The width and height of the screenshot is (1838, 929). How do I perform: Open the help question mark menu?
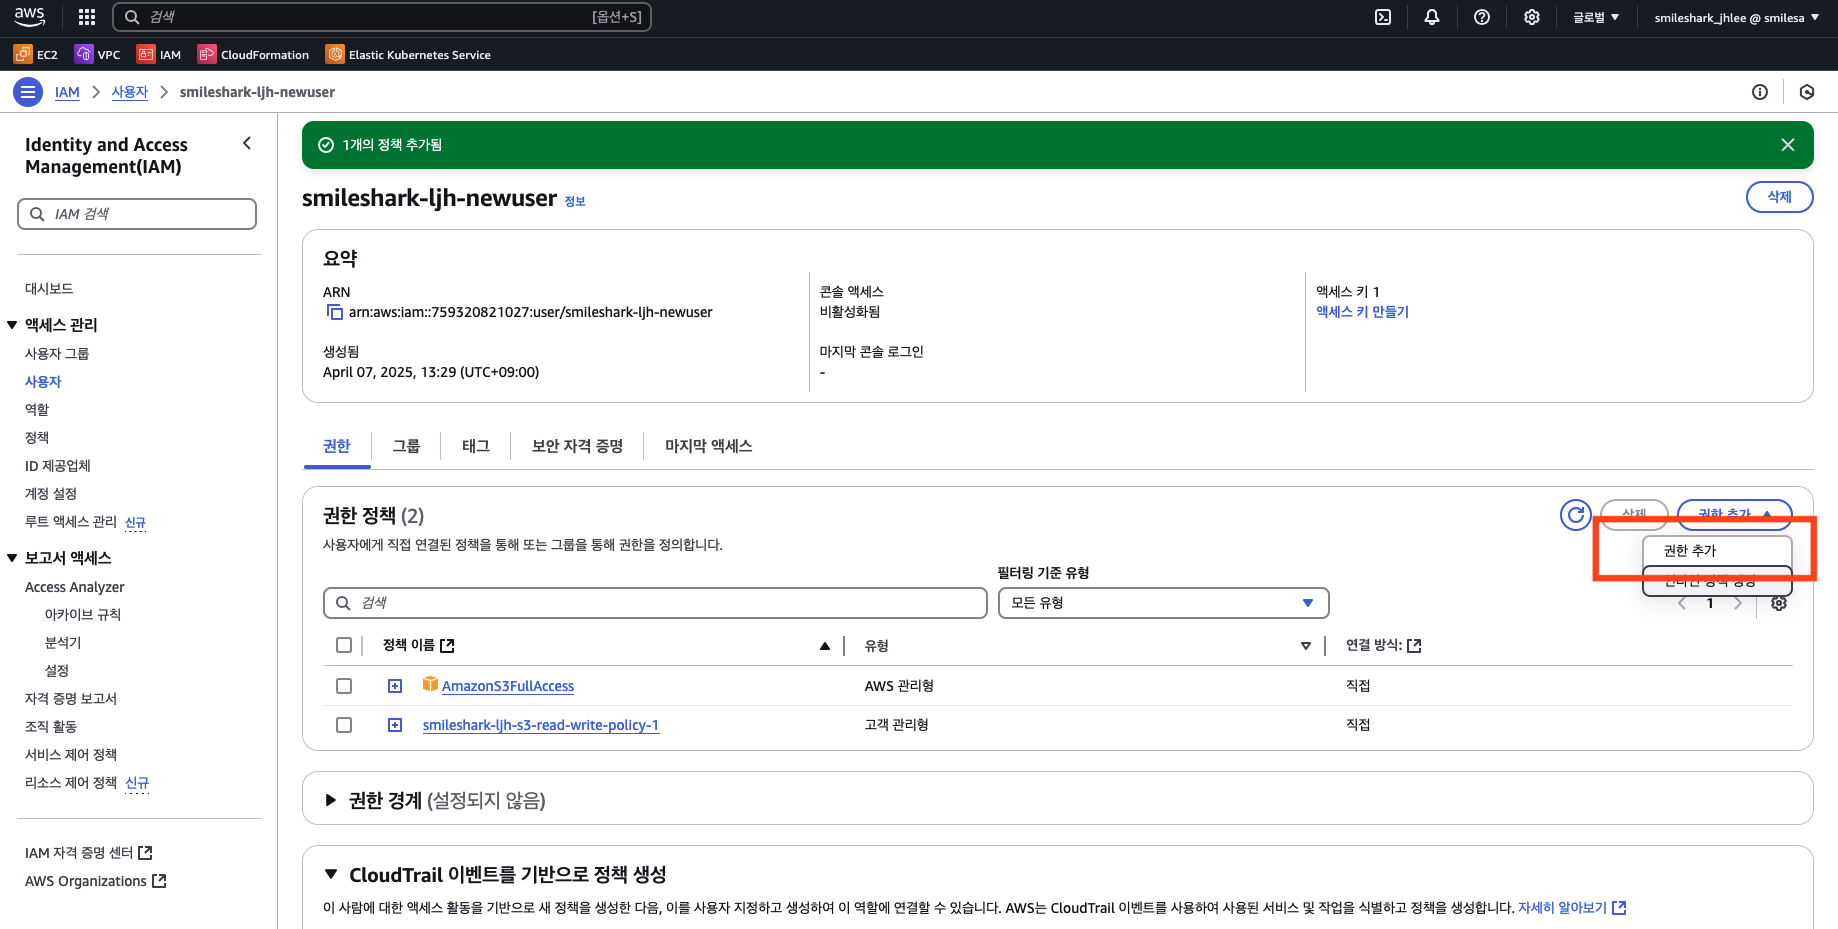click(1482, 17)
